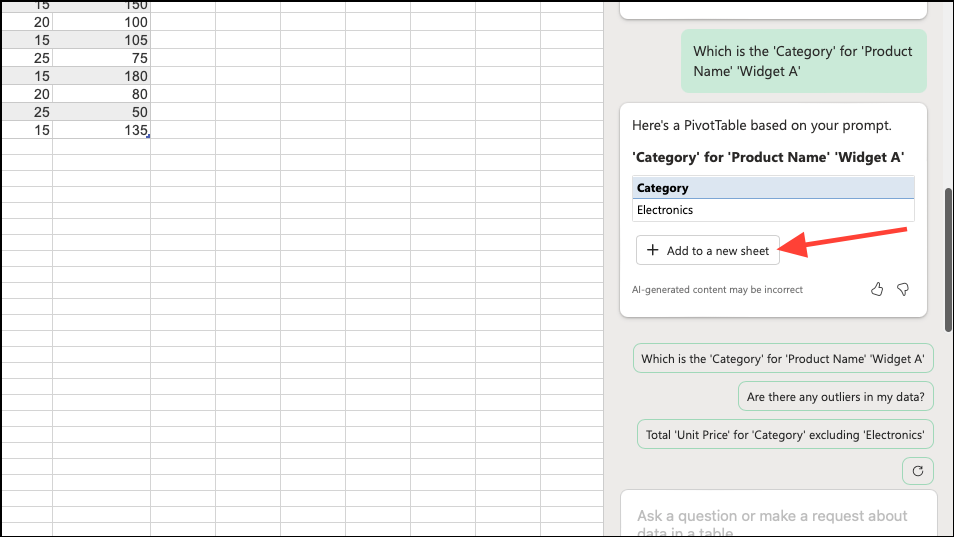This screenshot has height=537, width=954.
Task: Choose the Total 'Unit Price' excluding Electronics suggestion
Action: pos(785,434)
